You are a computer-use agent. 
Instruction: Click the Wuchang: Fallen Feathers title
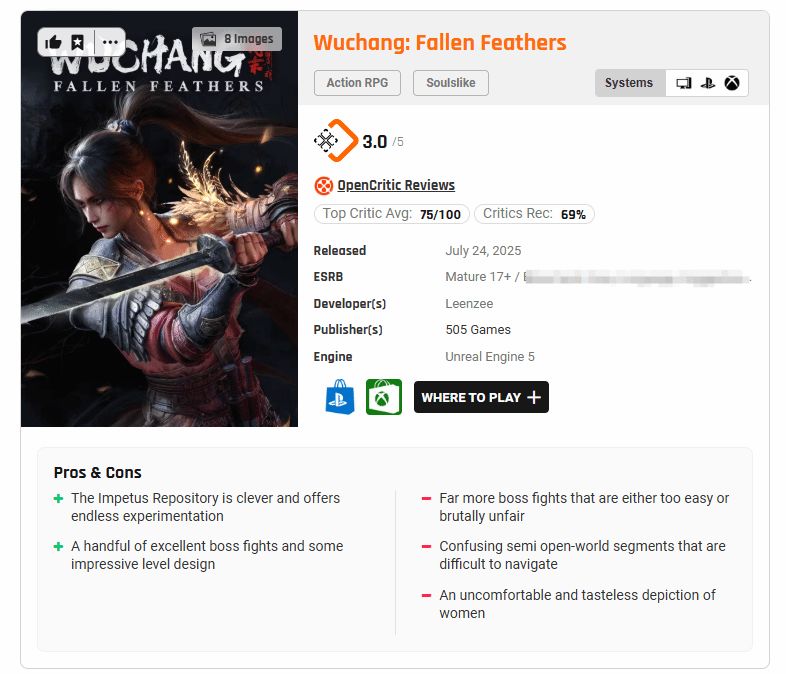pos(440,43)
